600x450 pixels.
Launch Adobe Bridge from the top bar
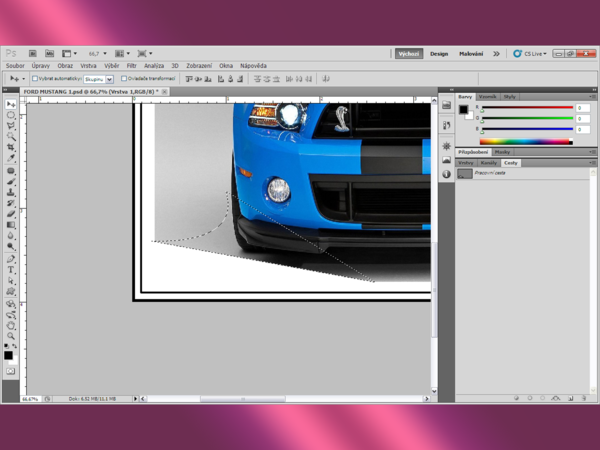[x=33, y=53]
